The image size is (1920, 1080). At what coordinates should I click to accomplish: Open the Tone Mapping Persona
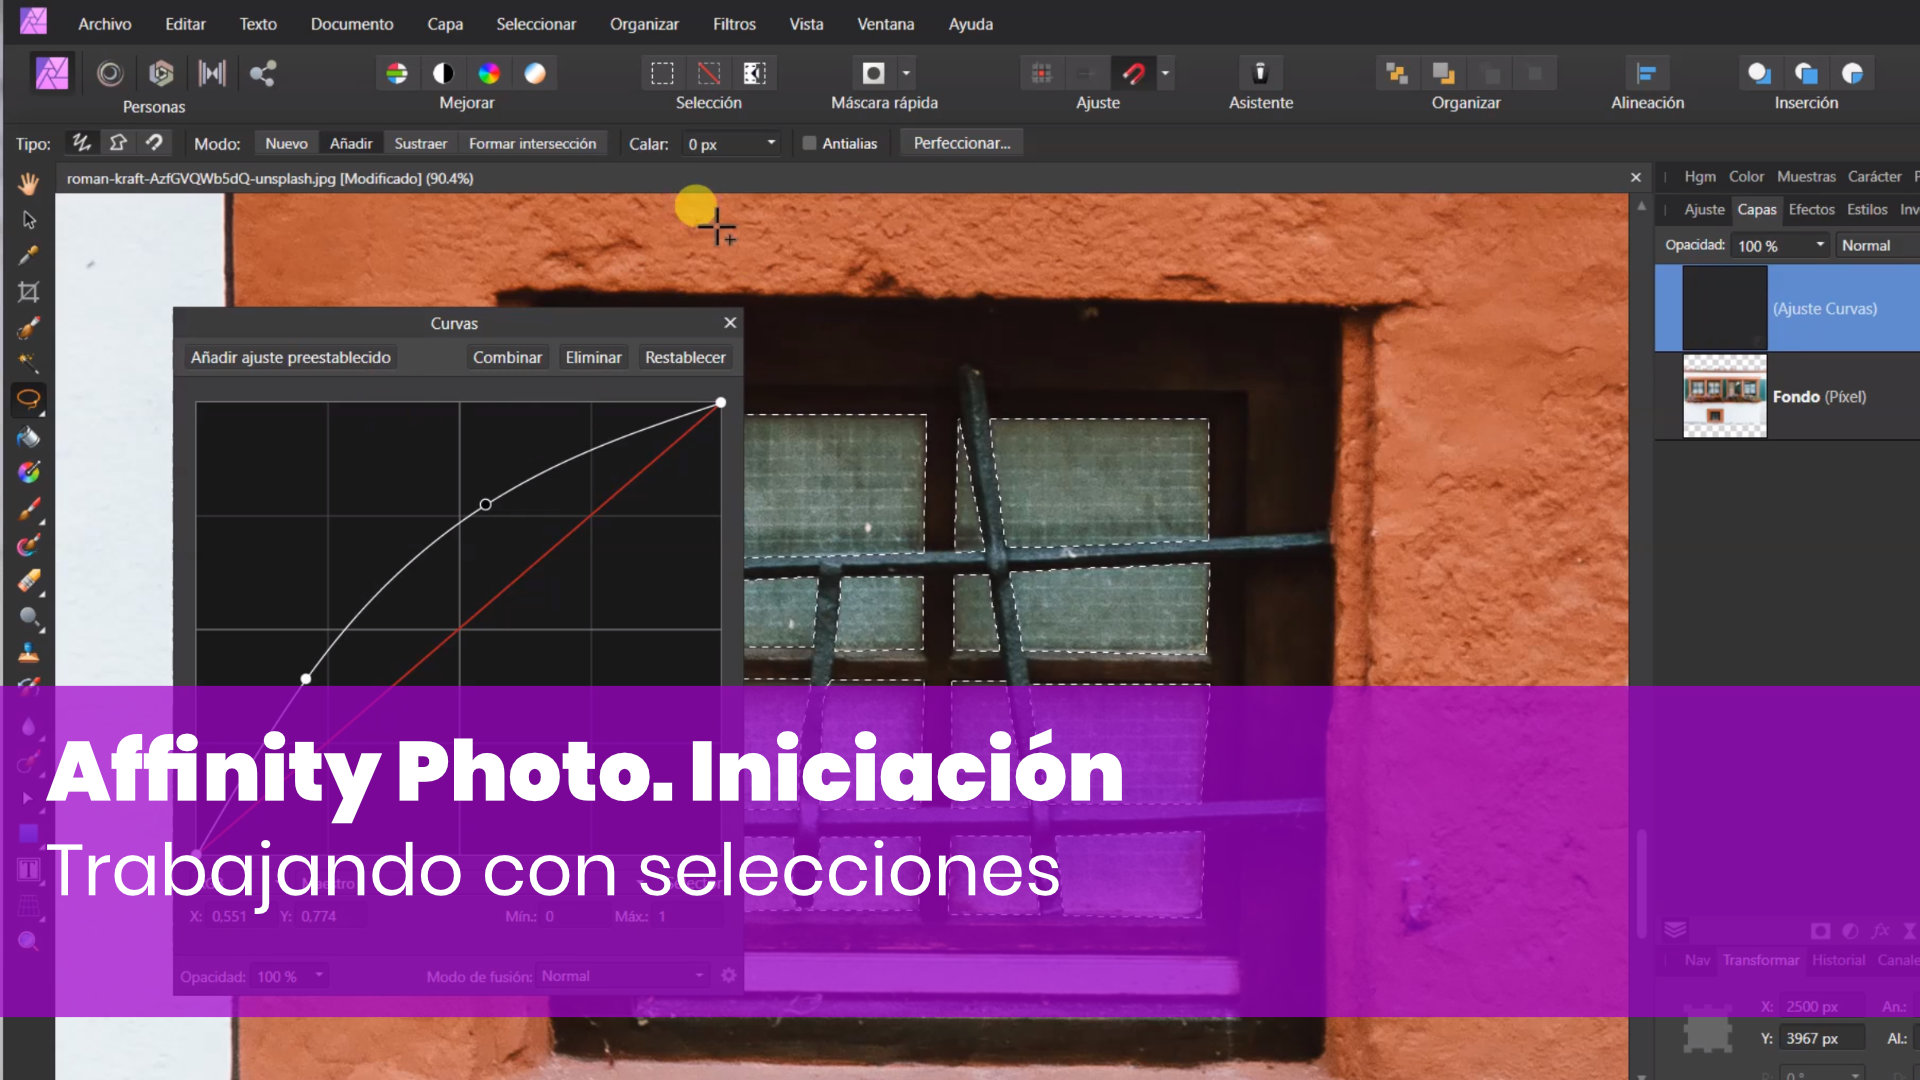212,73
